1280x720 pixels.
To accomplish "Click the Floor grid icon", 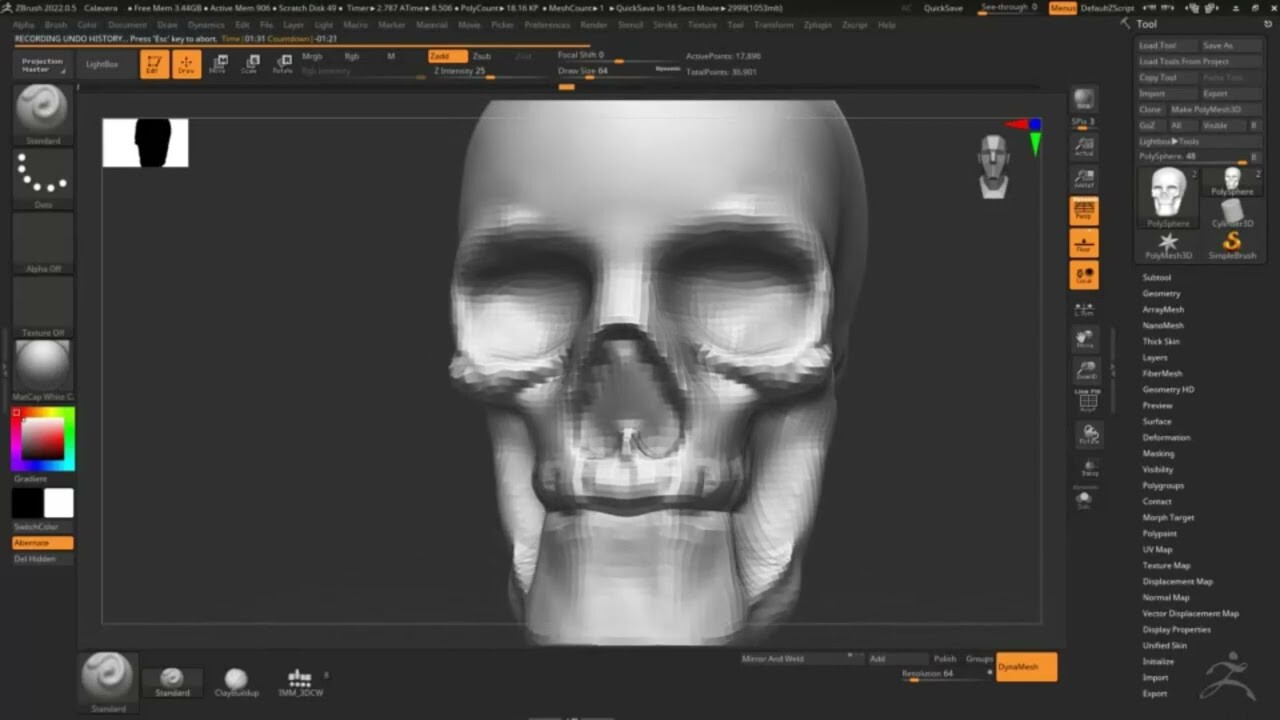I will pyautogui.click(x=1084, y=243).
